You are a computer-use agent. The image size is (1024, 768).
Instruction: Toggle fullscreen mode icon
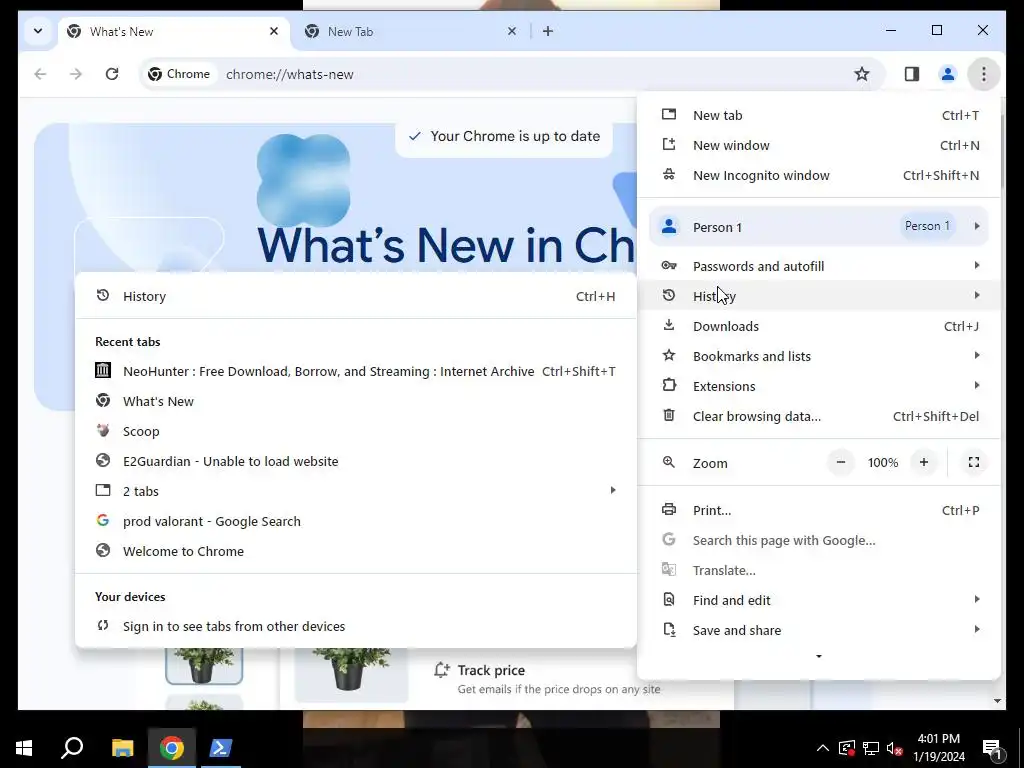tap(974, 462)
